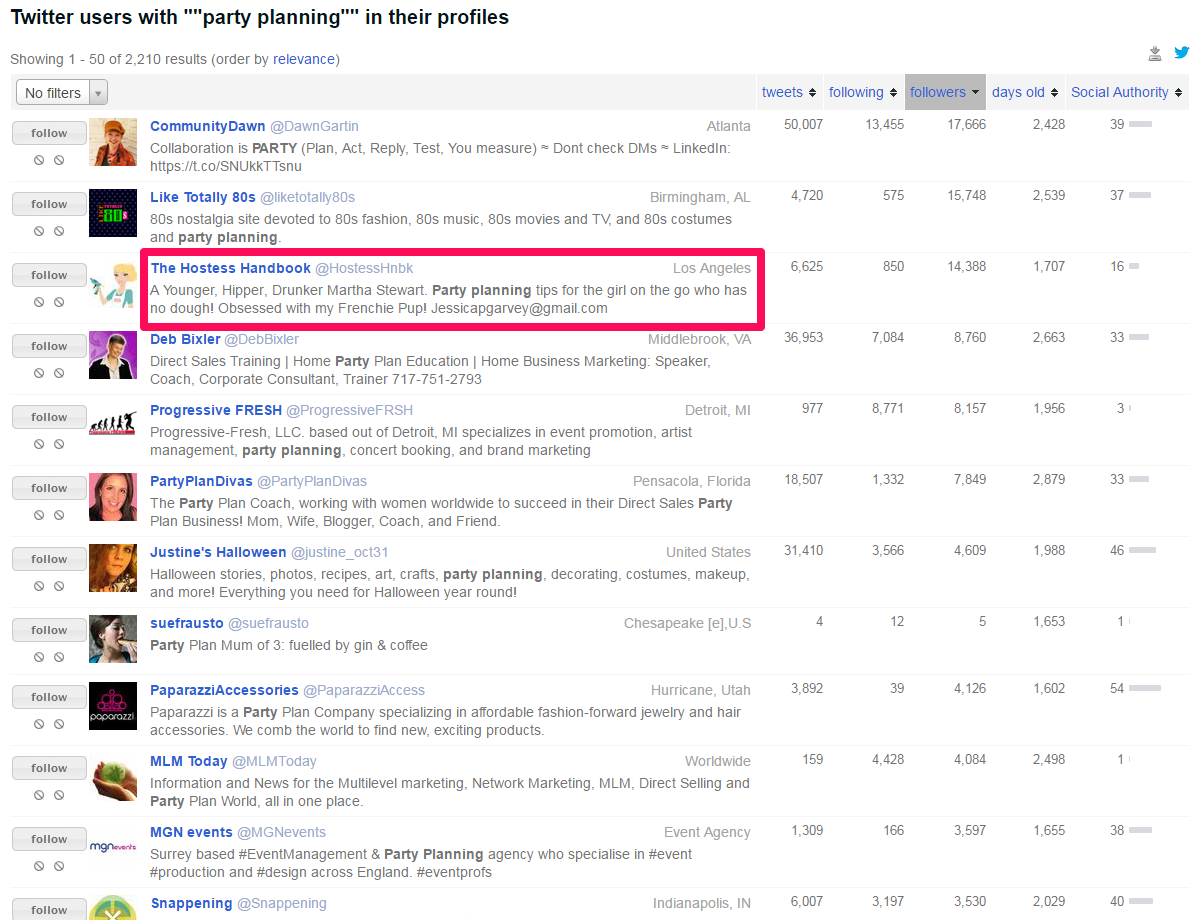1198x920 pixels.
Task: Click Deb Bixler avatar thumbnail
Action: click(113, 355)
